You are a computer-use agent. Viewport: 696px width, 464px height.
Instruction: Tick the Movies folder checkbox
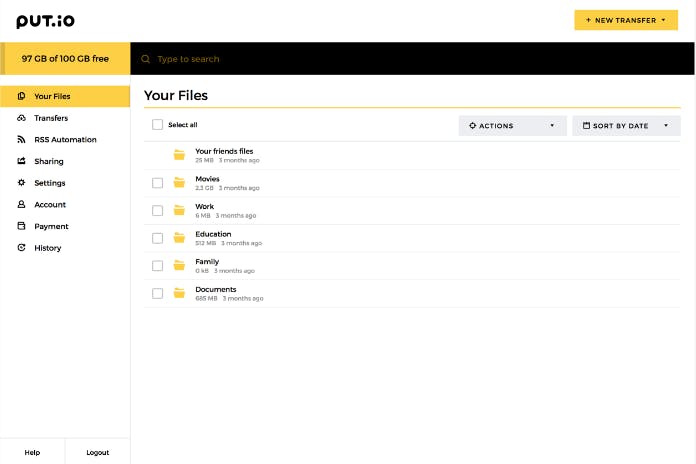tap(158, 183)
